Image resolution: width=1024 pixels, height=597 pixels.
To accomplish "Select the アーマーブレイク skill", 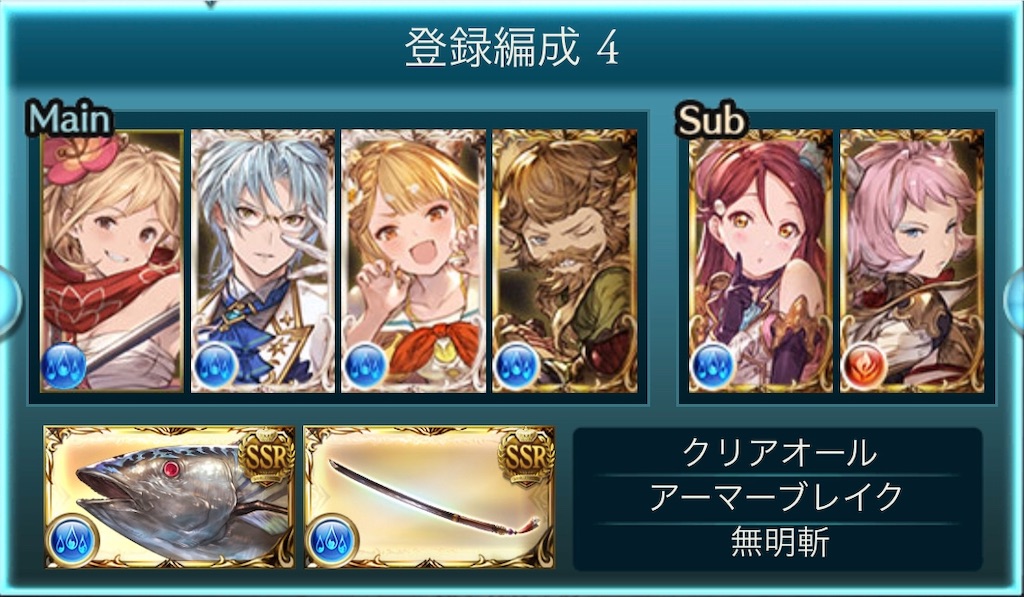I will click(x=778, y=498).
